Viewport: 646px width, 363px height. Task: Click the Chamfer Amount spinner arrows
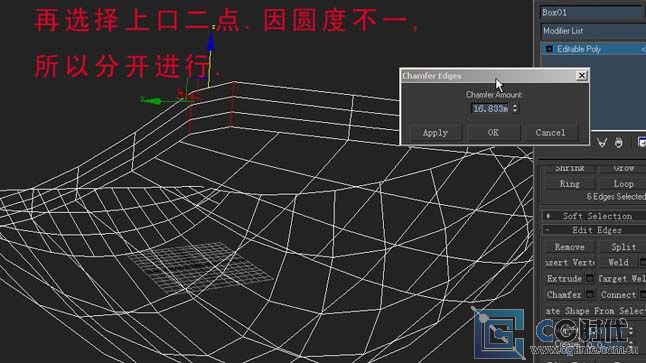point(515,108)
